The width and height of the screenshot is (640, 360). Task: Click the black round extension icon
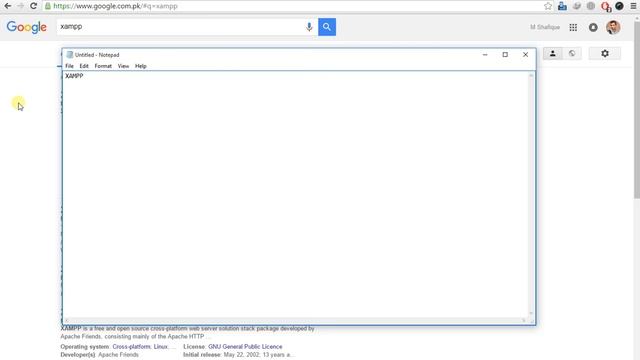click(619, 6)
